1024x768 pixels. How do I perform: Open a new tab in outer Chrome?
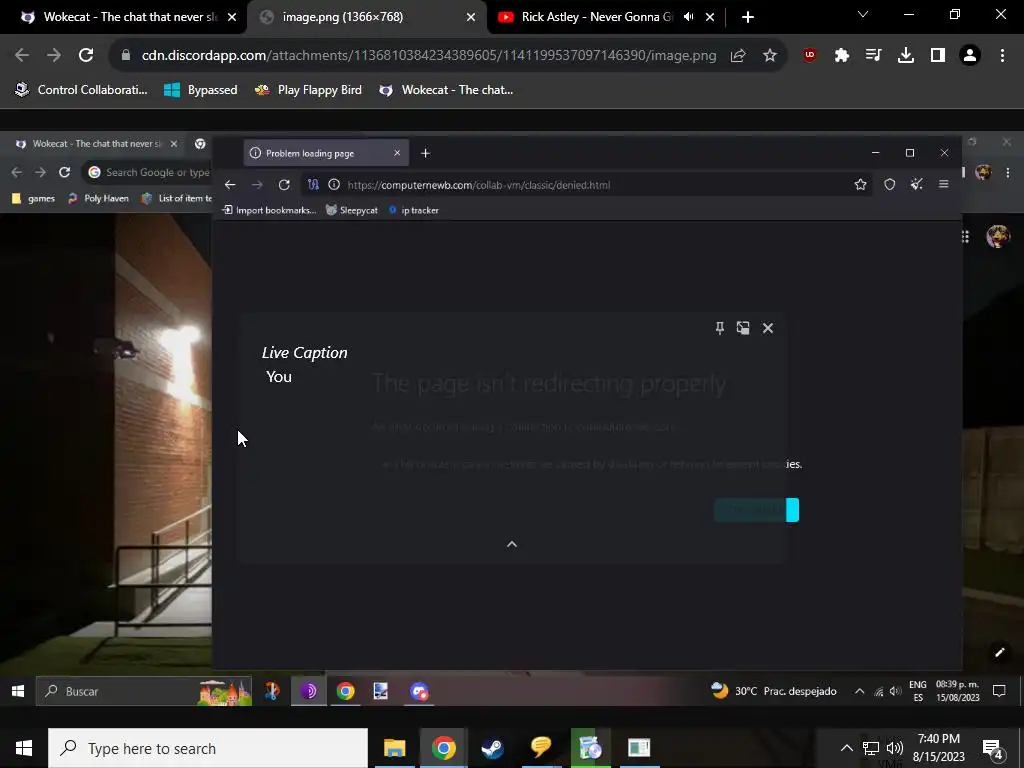coord(748,17)
